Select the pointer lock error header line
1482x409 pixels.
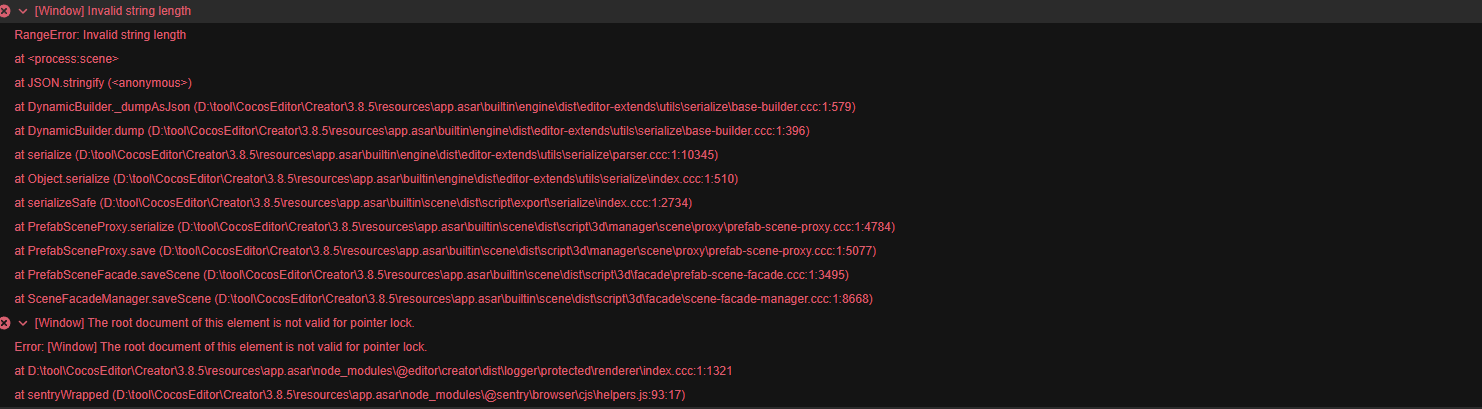tap(224, 323)
